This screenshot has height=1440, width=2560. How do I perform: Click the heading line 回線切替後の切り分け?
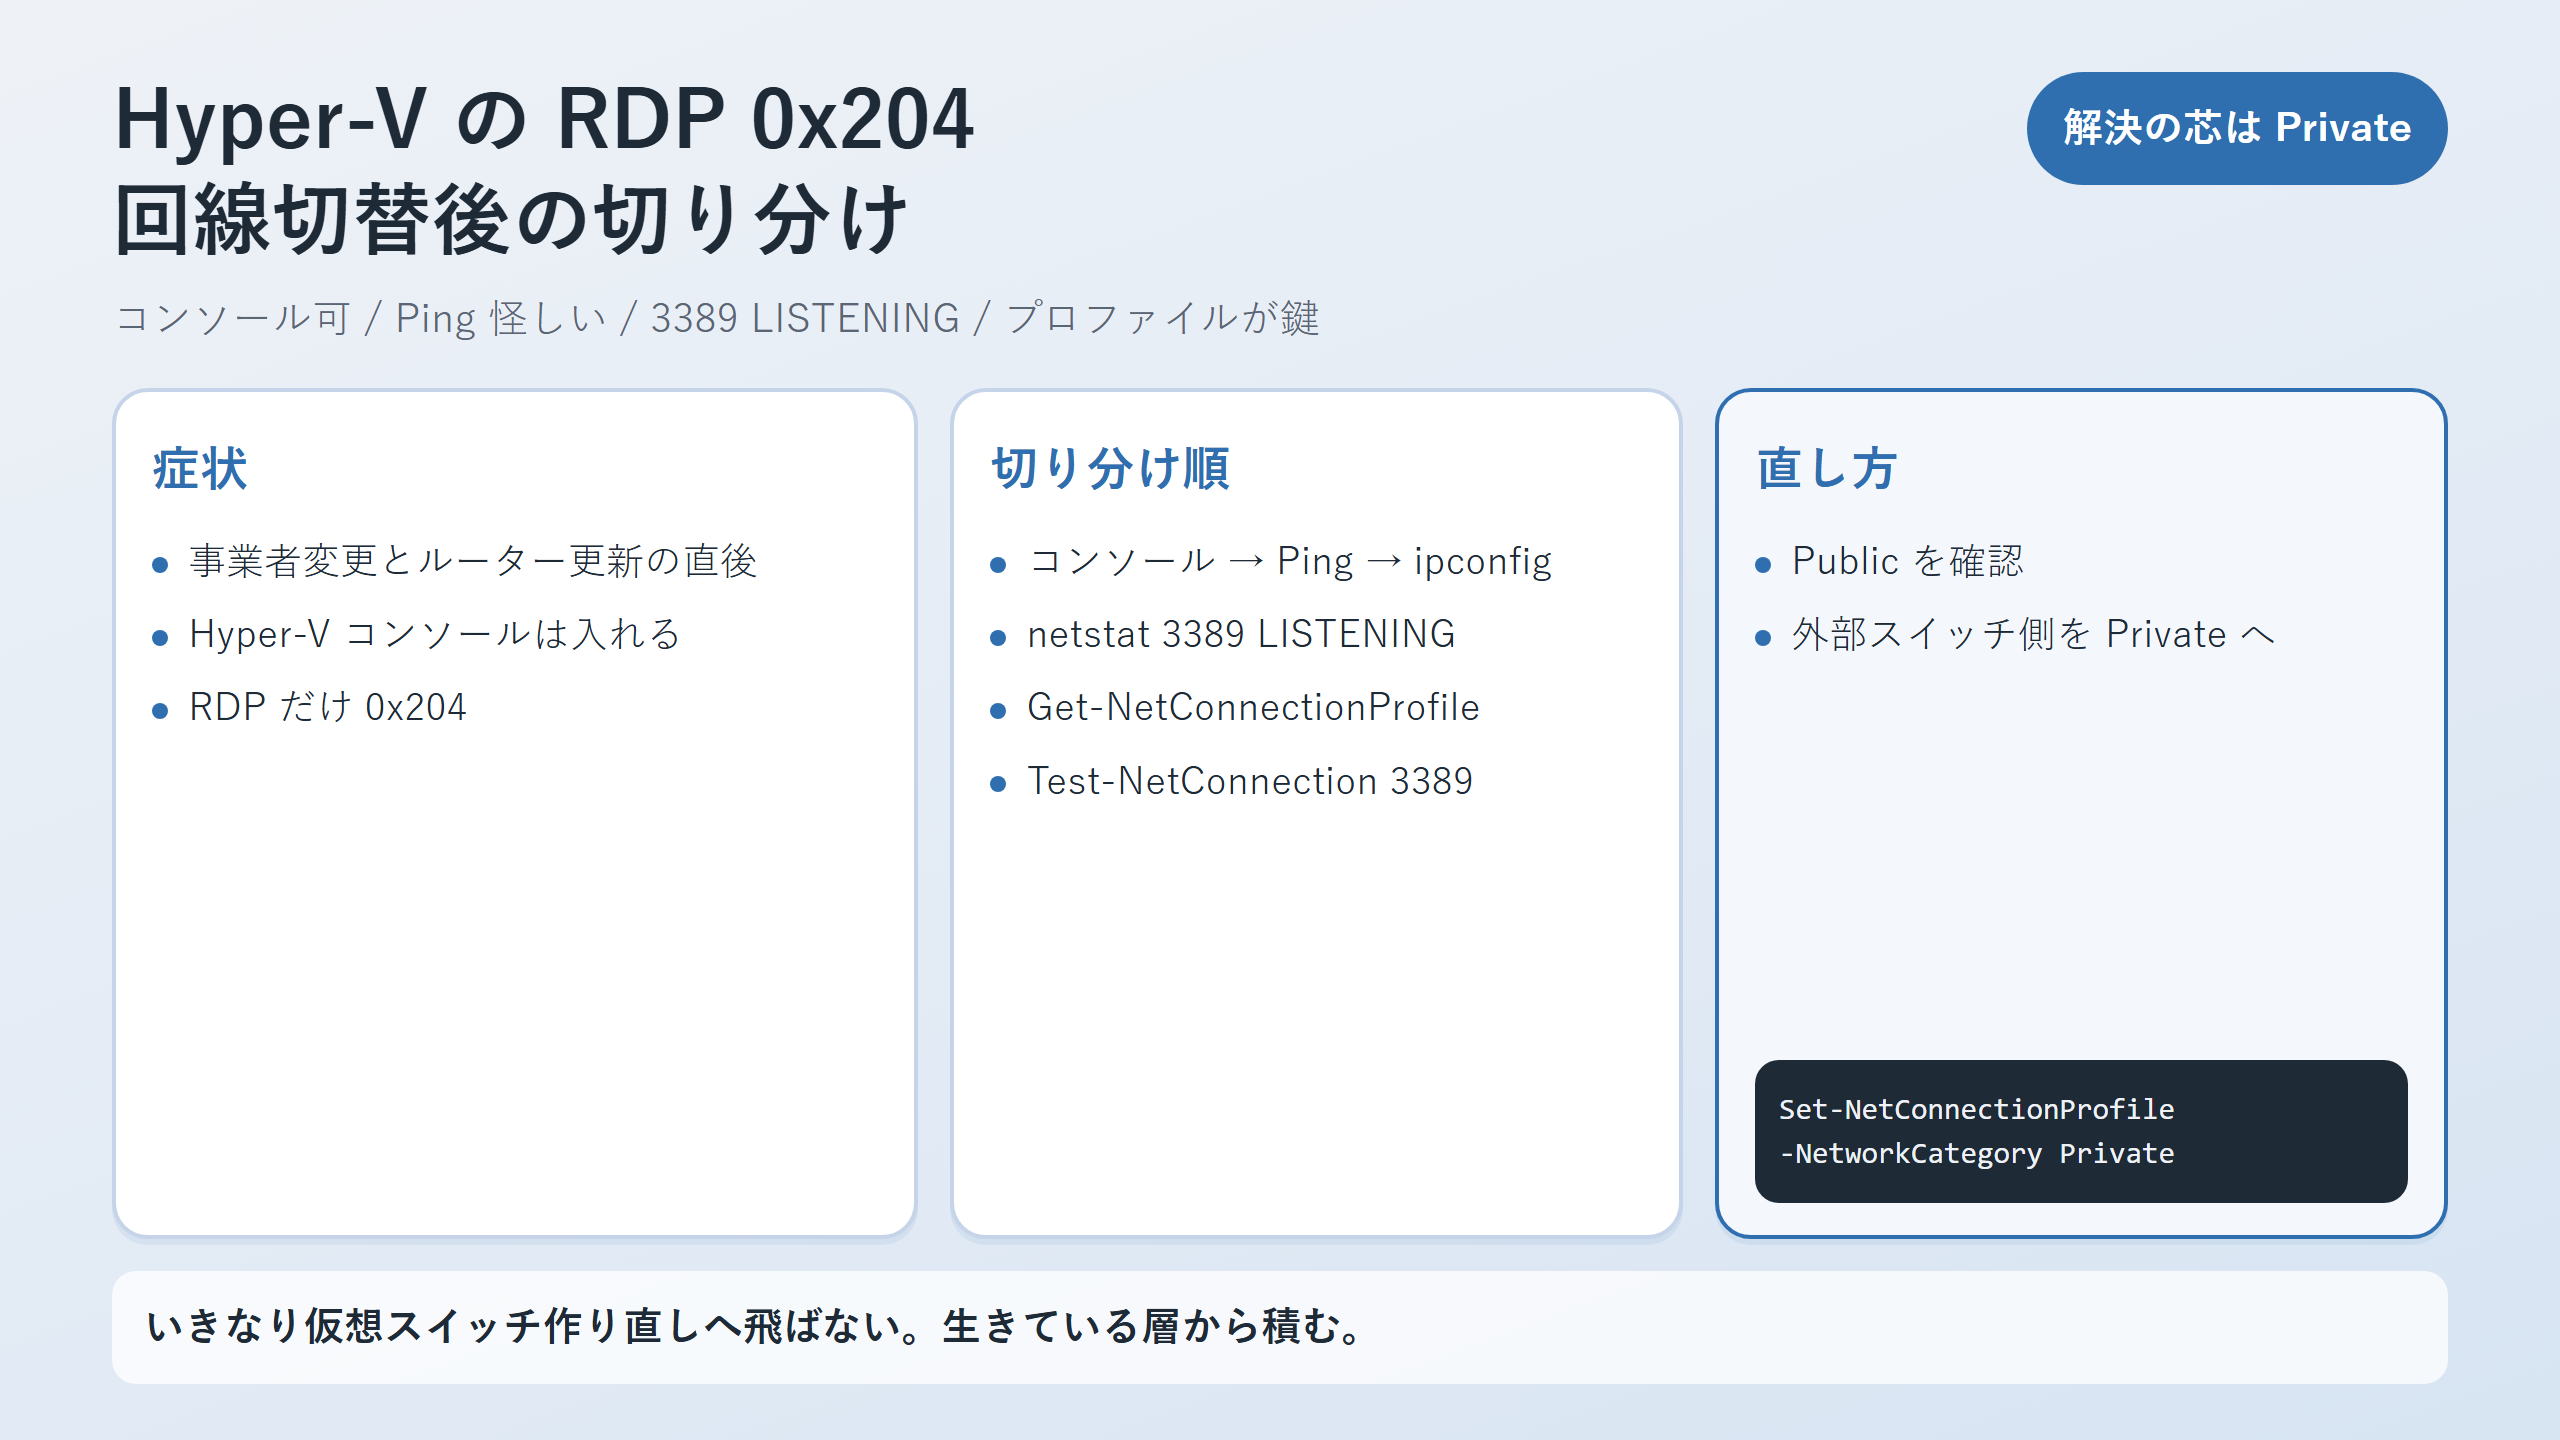tap(511, 220)
